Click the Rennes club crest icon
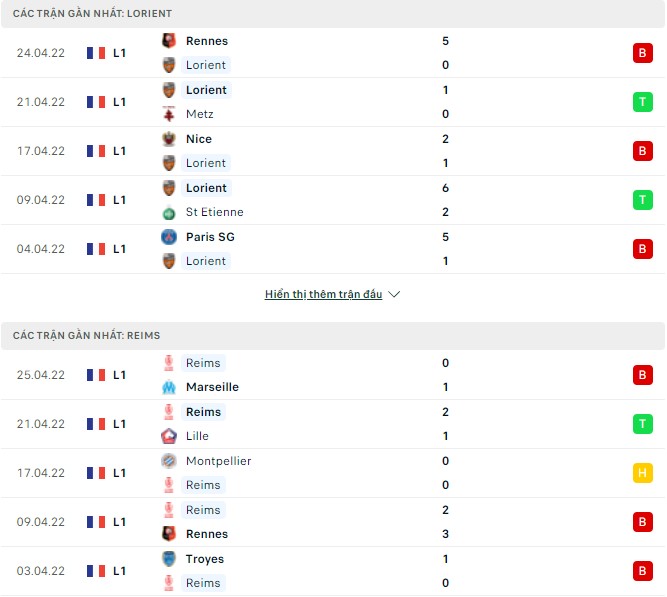This screenshot has width=667, height=597. click(169, 41)
